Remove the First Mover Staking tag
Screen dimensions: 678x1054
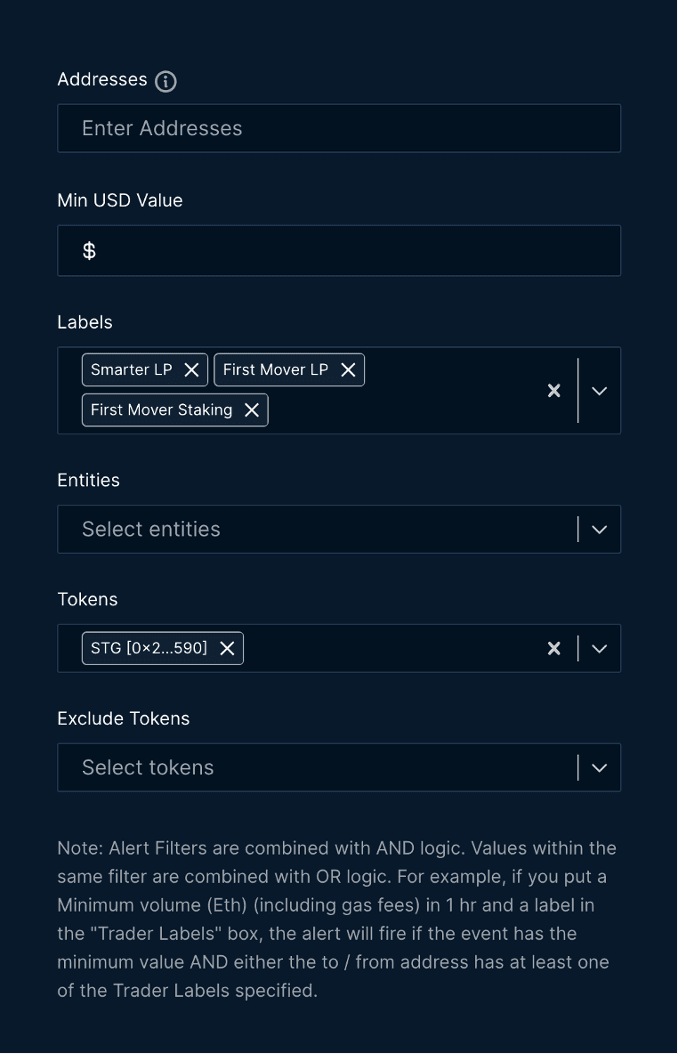pos(252,410)
